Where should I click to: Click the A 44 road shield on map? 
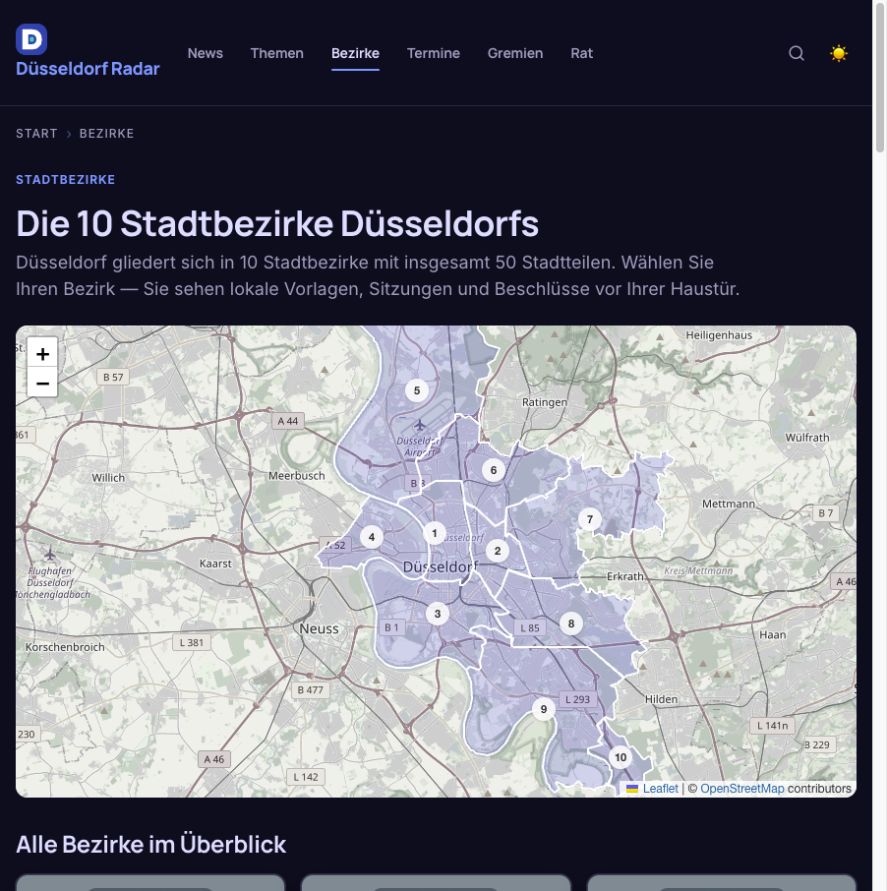pos(288,421)
